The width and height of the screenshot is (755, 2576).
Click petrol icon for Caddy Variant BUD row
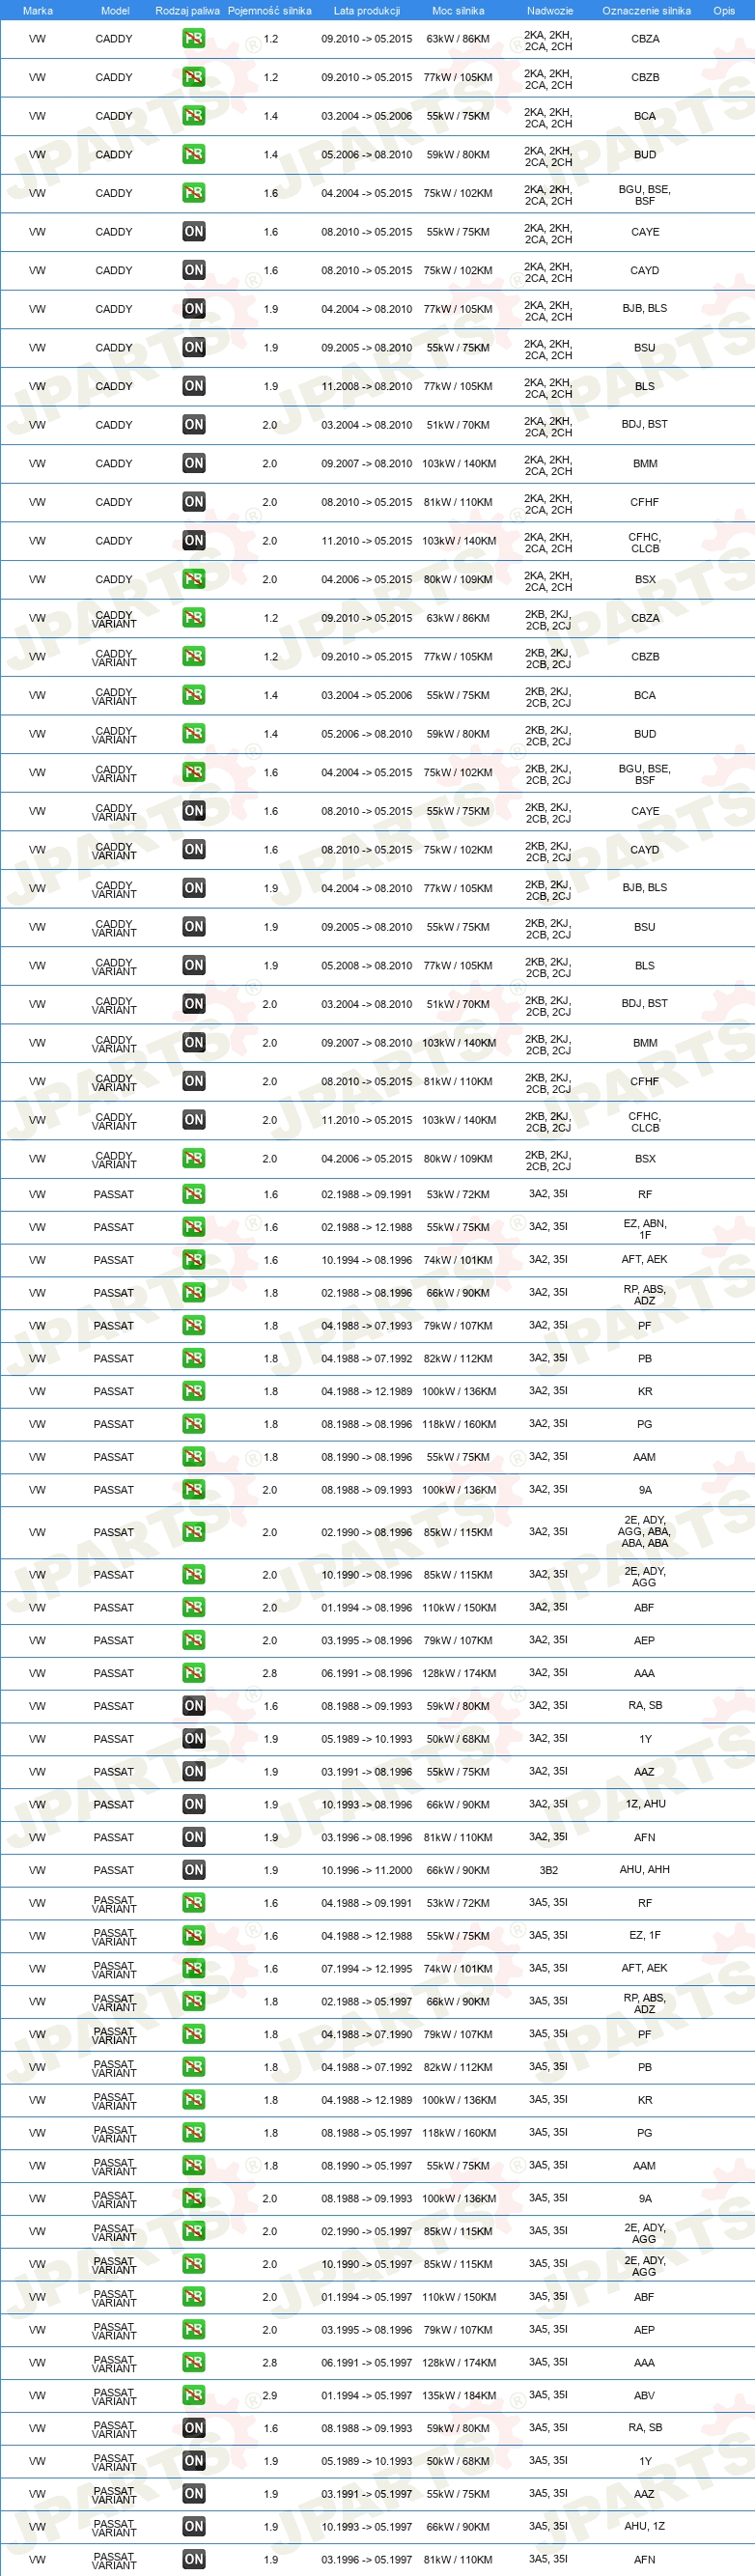point(193,734)
